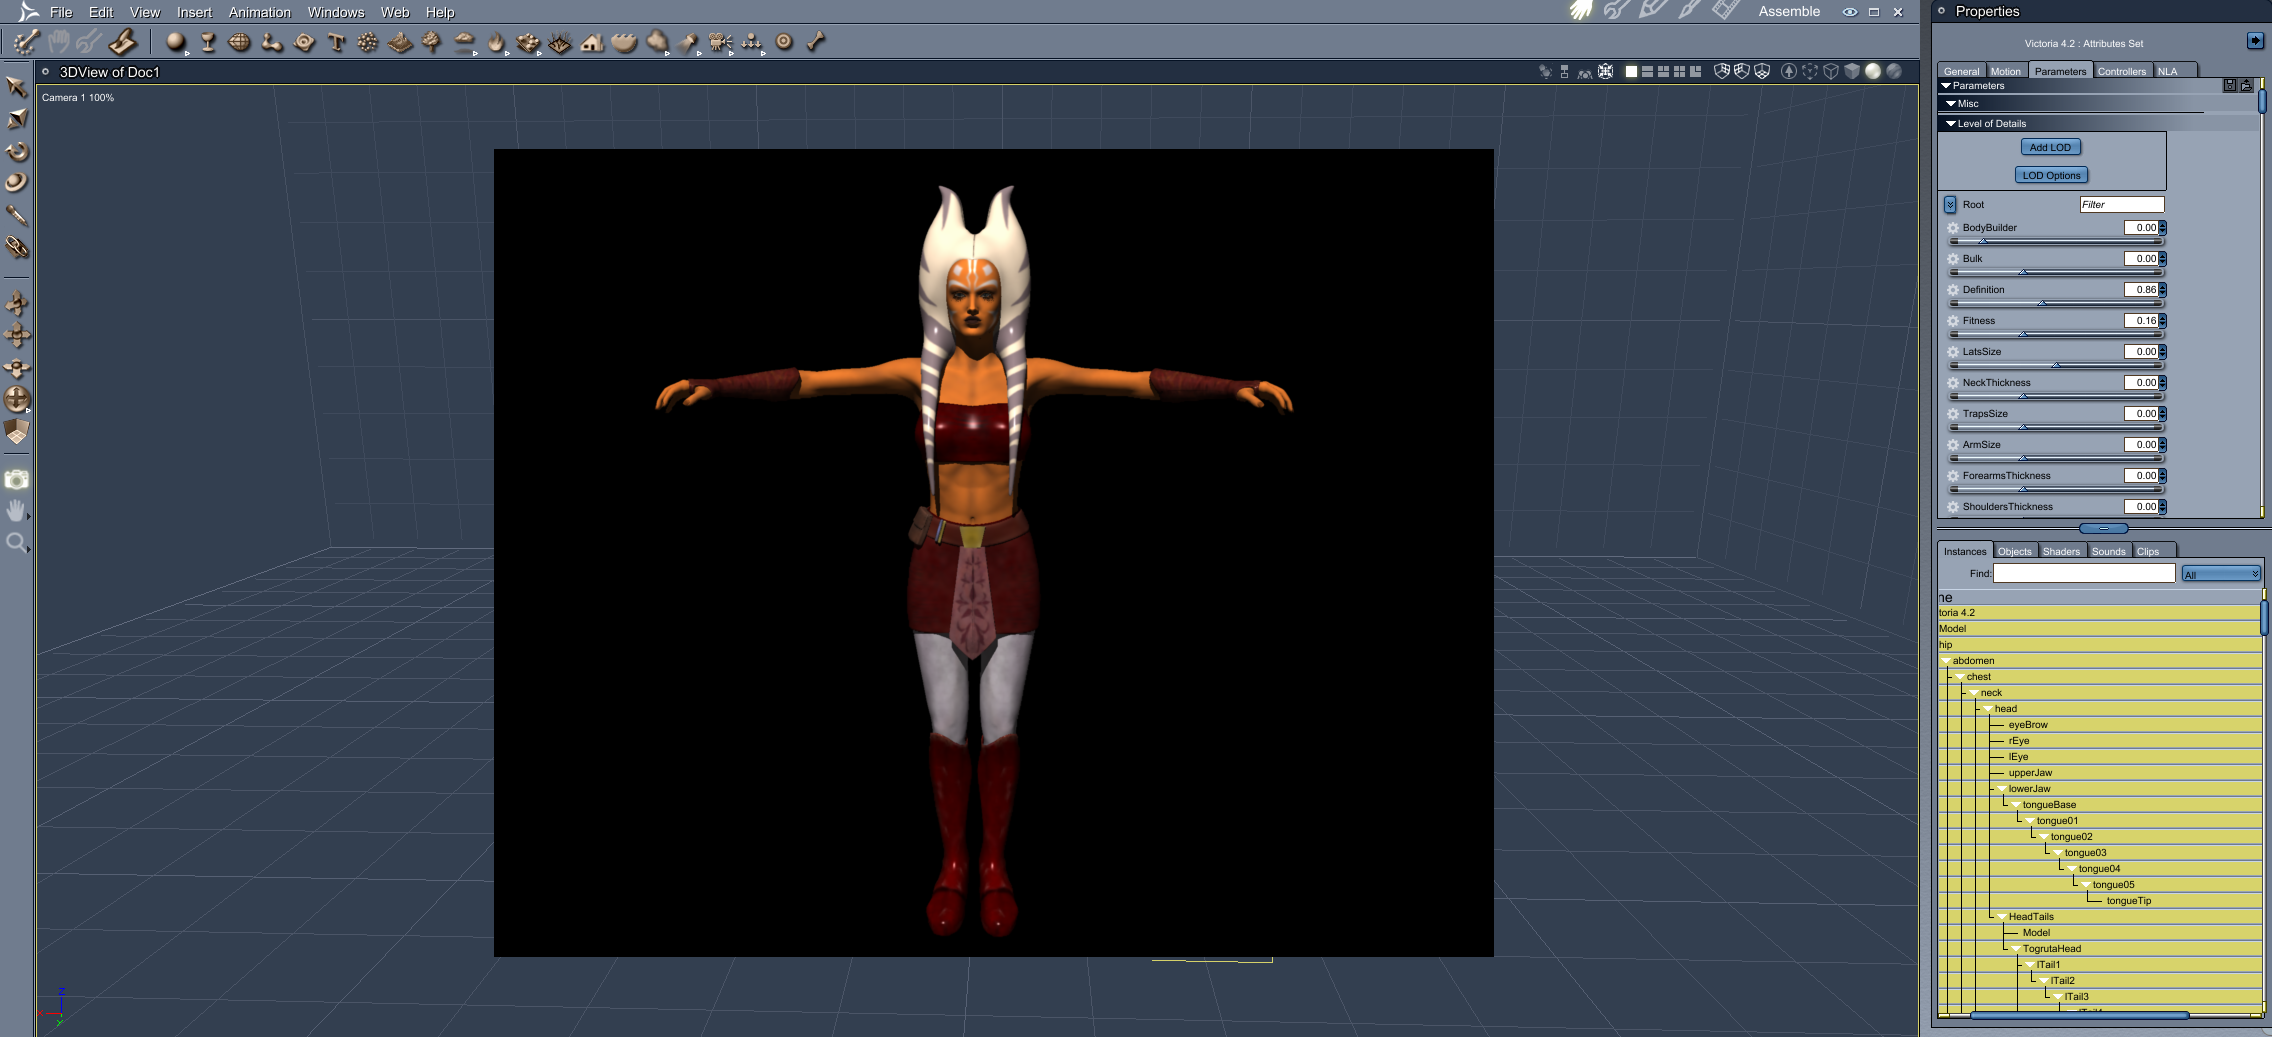Collapse the Misc section
2272x1037 pixels.
point(1951,104)
